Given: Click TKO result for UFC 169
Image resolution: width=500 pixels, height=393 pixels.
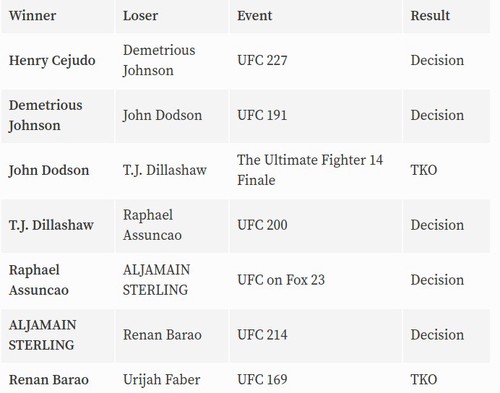Looking at the screenshot, I should click(424, 380).
